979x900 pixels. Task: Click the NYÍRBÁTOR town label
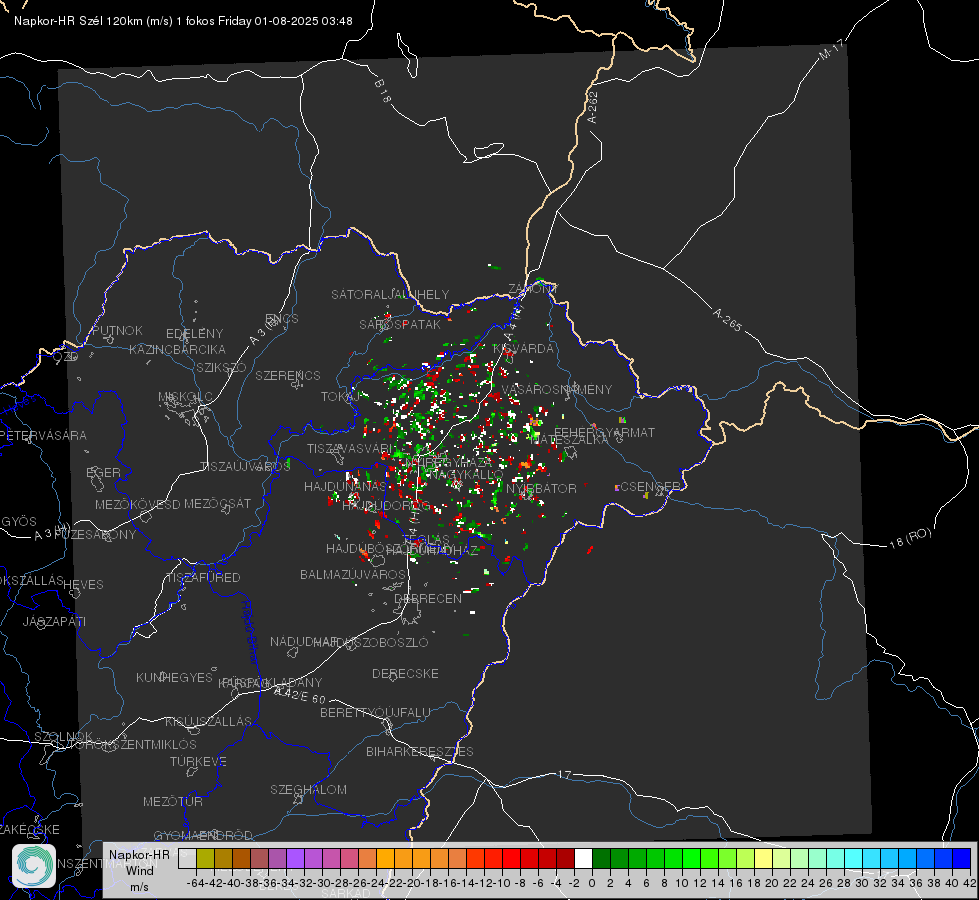(x=541, y=488)
